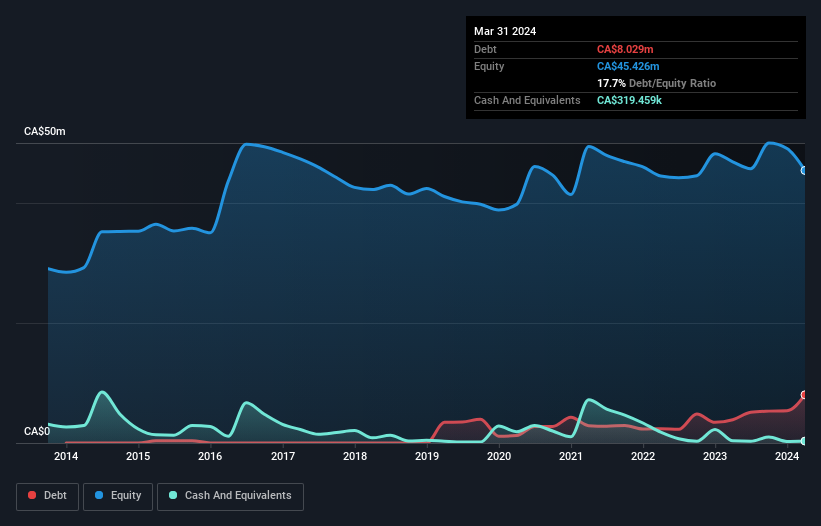Click the red Debt legend dot
The height and width of the screenshot is (526, 821).
(x=32, y=495)
